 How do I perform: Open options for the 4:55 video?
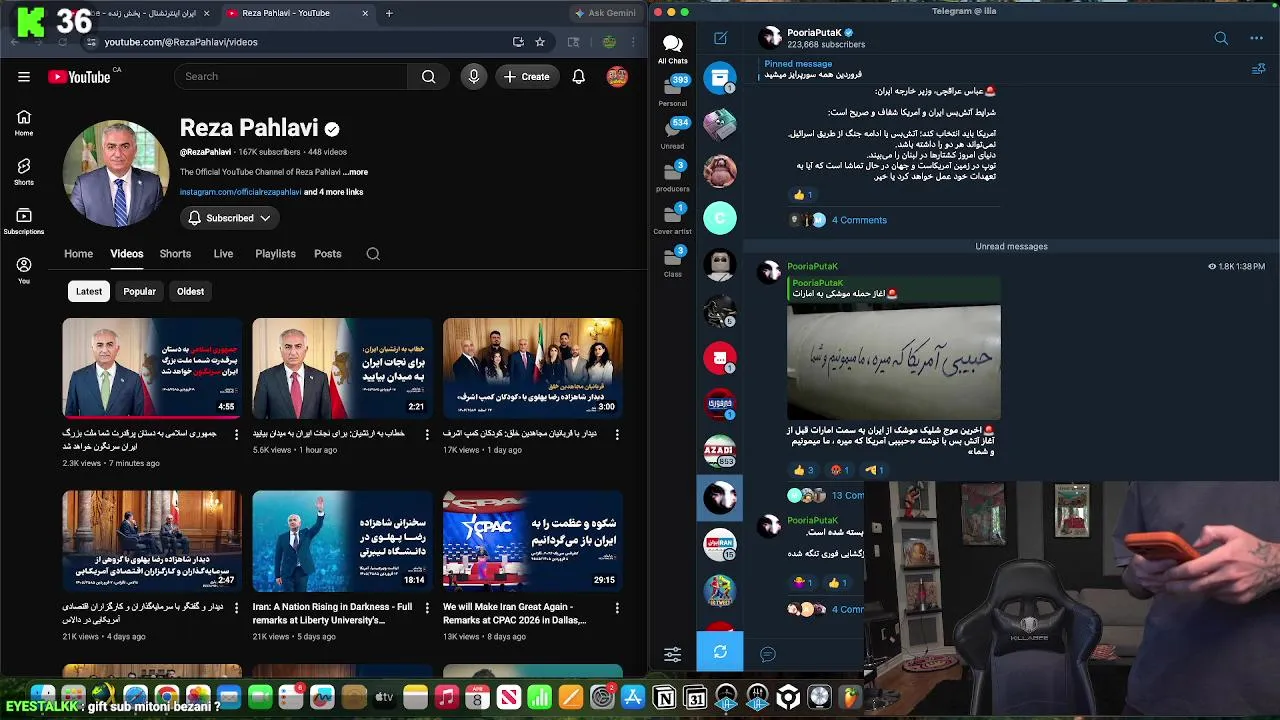click(236, 434)
